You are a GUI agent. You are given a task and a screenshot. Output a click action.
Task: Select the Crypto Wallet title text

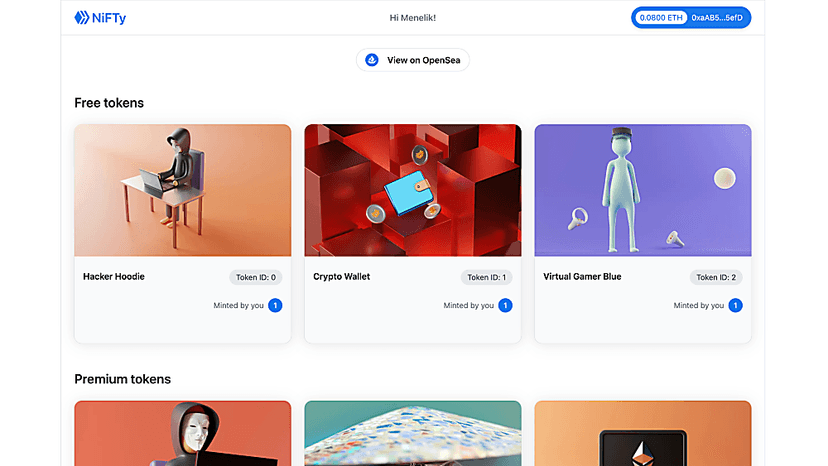coord(342,276)
